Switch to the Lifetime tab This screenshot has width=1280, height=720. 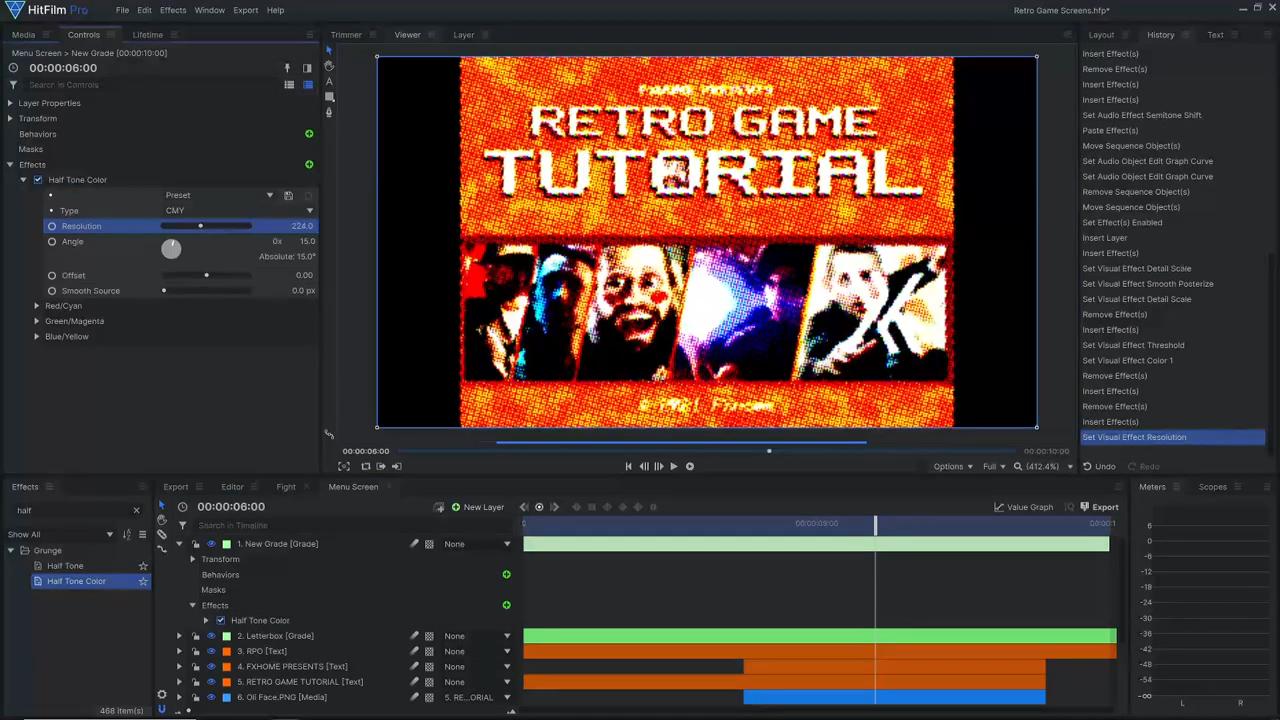coord(148,34)
